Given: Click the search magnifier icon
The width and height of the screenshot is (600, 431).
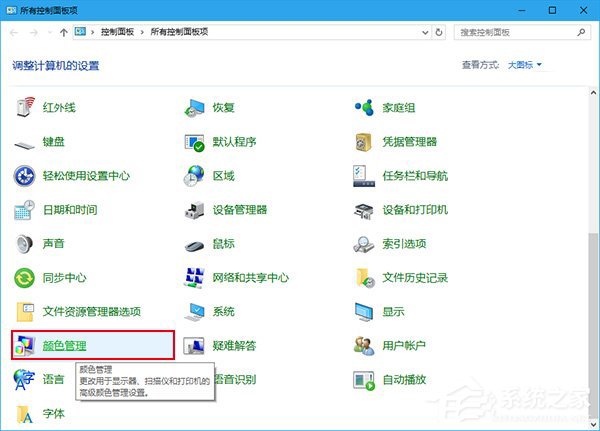Looking at the screenshot, I should point(581,33).
